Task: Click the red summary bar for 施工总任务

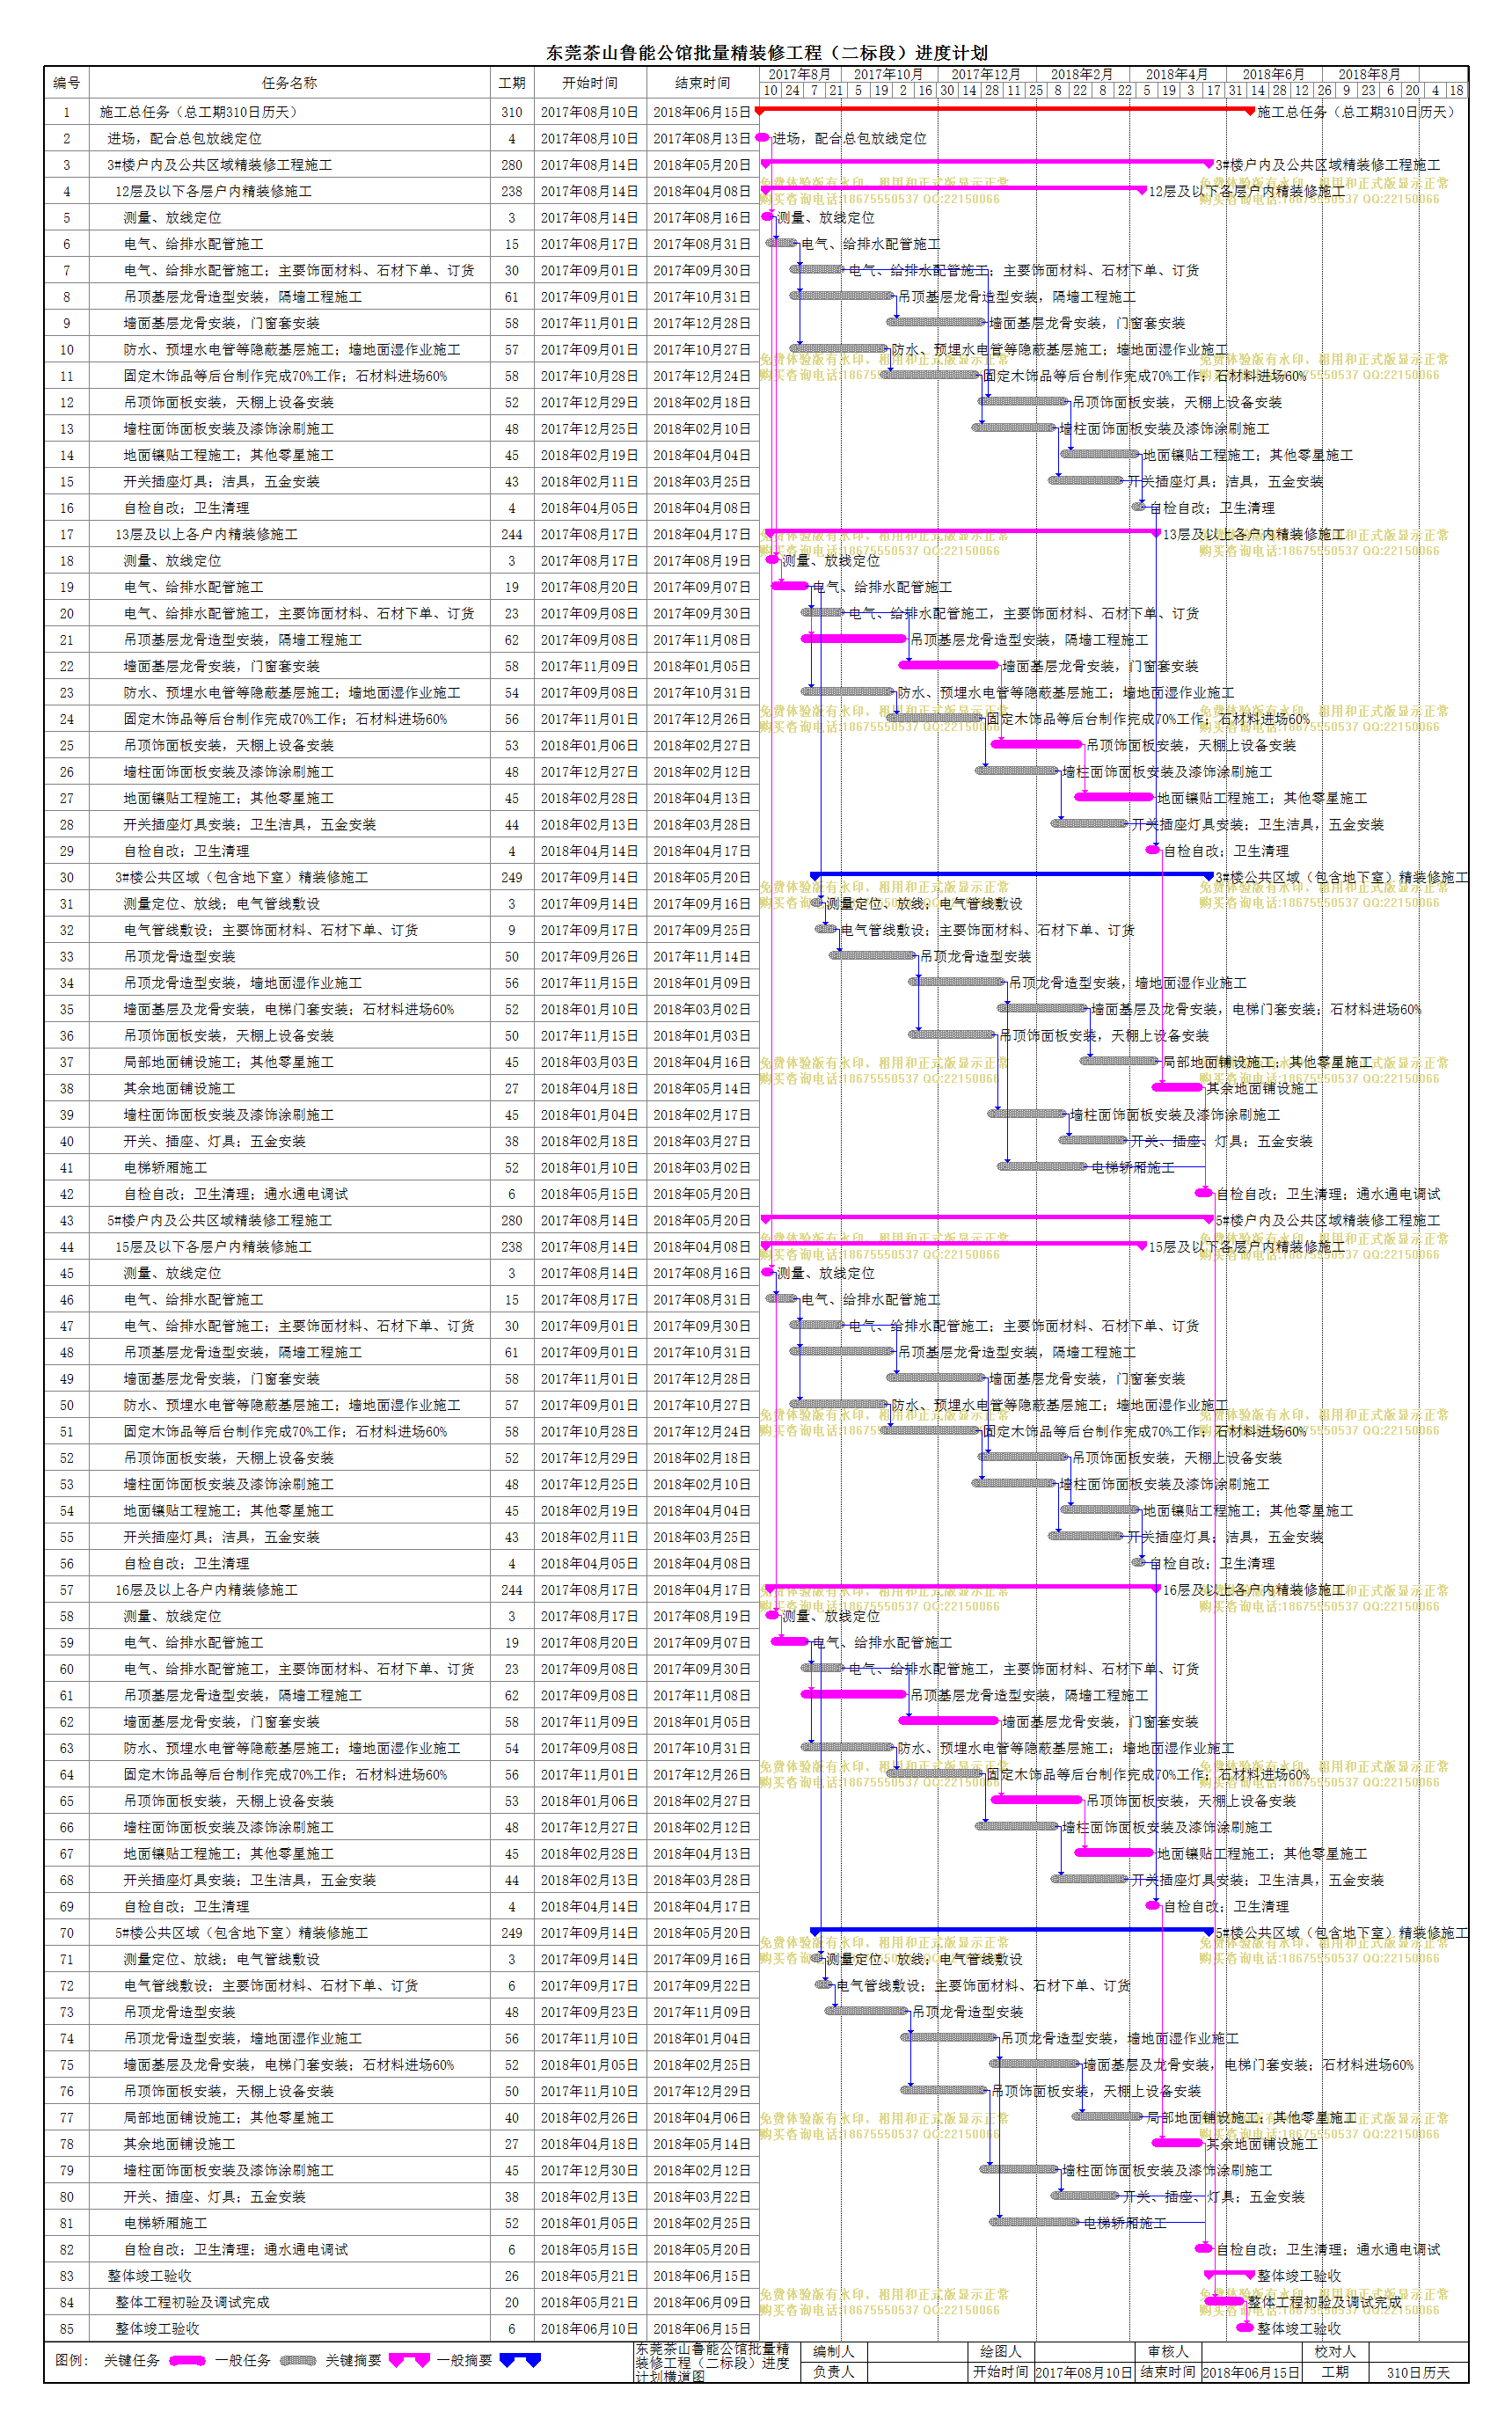Action: [x=1005, y=110]
